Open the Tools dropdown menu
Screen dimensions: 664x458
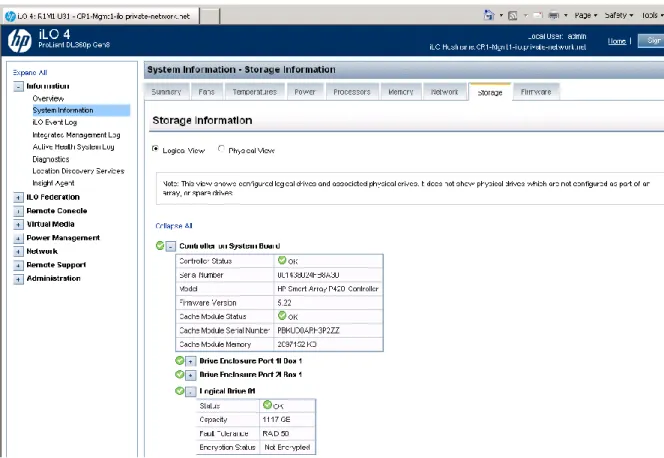(652, 15)
